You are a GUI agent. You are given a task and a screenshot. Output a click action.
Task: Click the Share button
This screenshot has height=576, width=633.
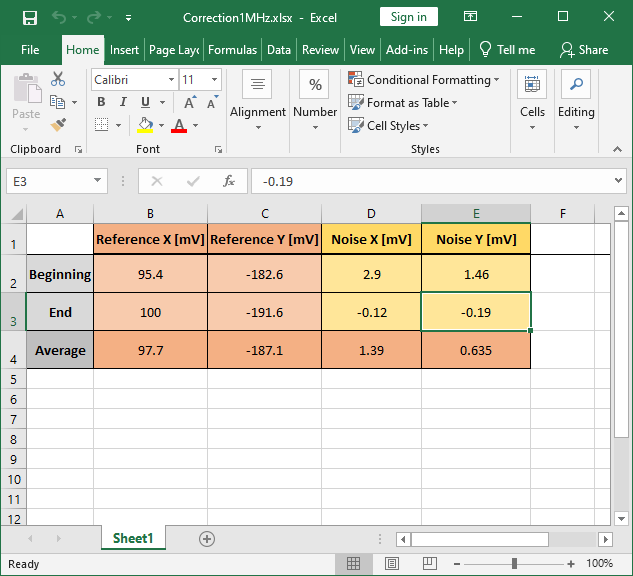pyautogui.click(x=584, y=49)
